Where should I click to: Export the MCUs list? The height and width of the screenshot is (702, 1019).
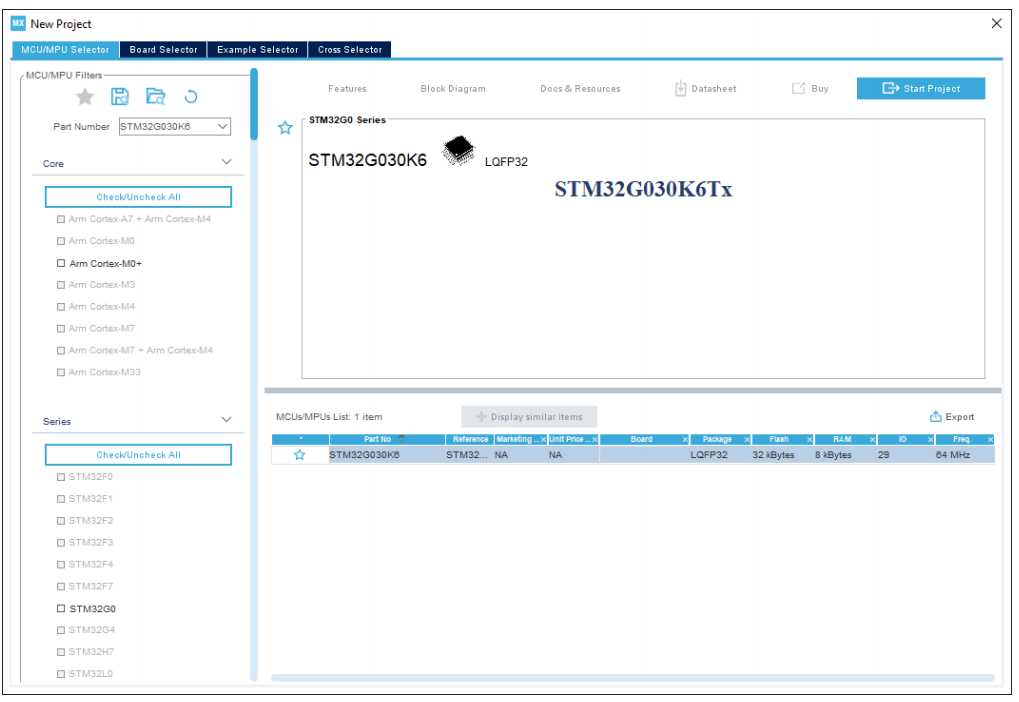click(954, 416)
